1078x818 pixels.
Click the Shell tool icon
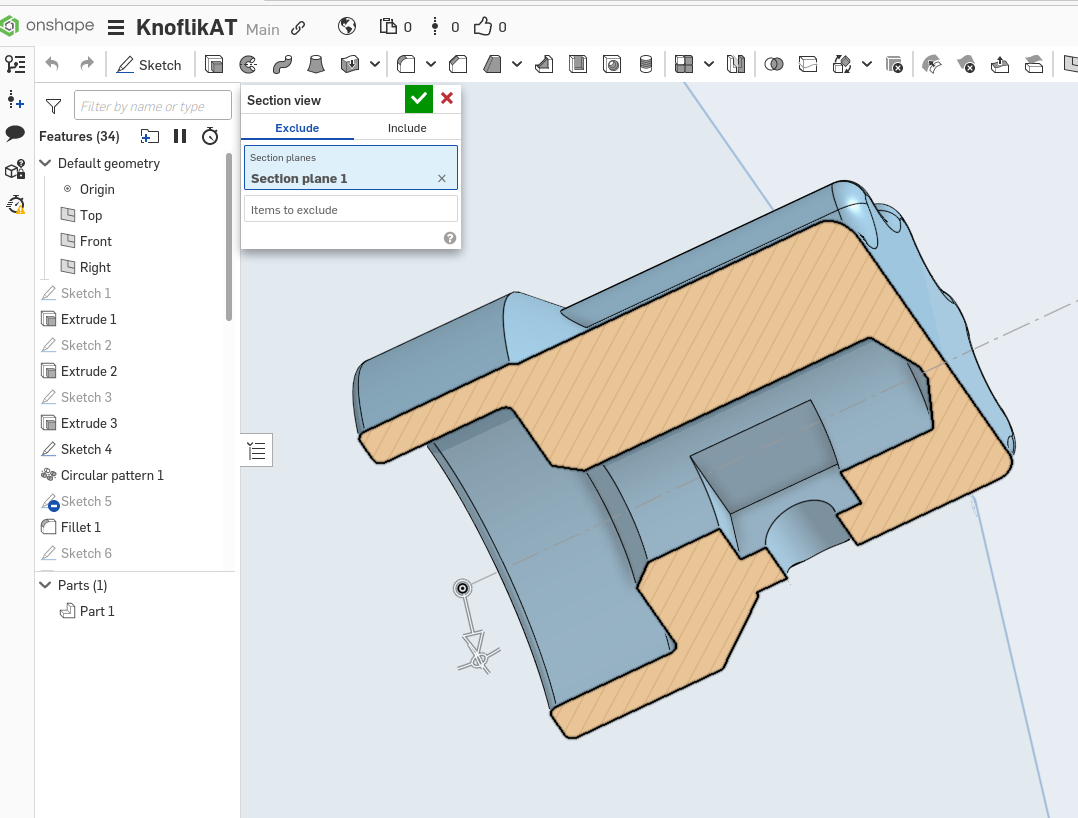pos(577,65)
